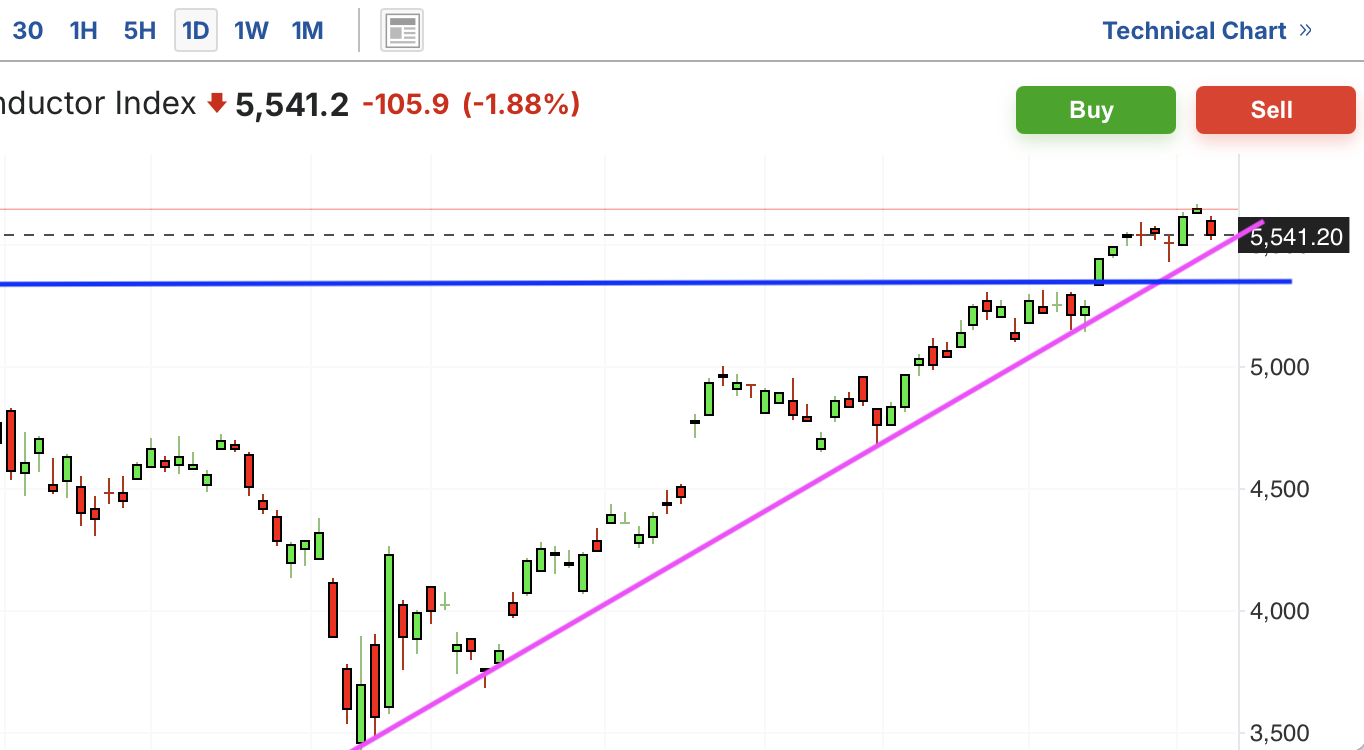Click the 5,541.20 current price label
The height and width of the screenshot is (750, 1364).
(x=1296, y=237)
